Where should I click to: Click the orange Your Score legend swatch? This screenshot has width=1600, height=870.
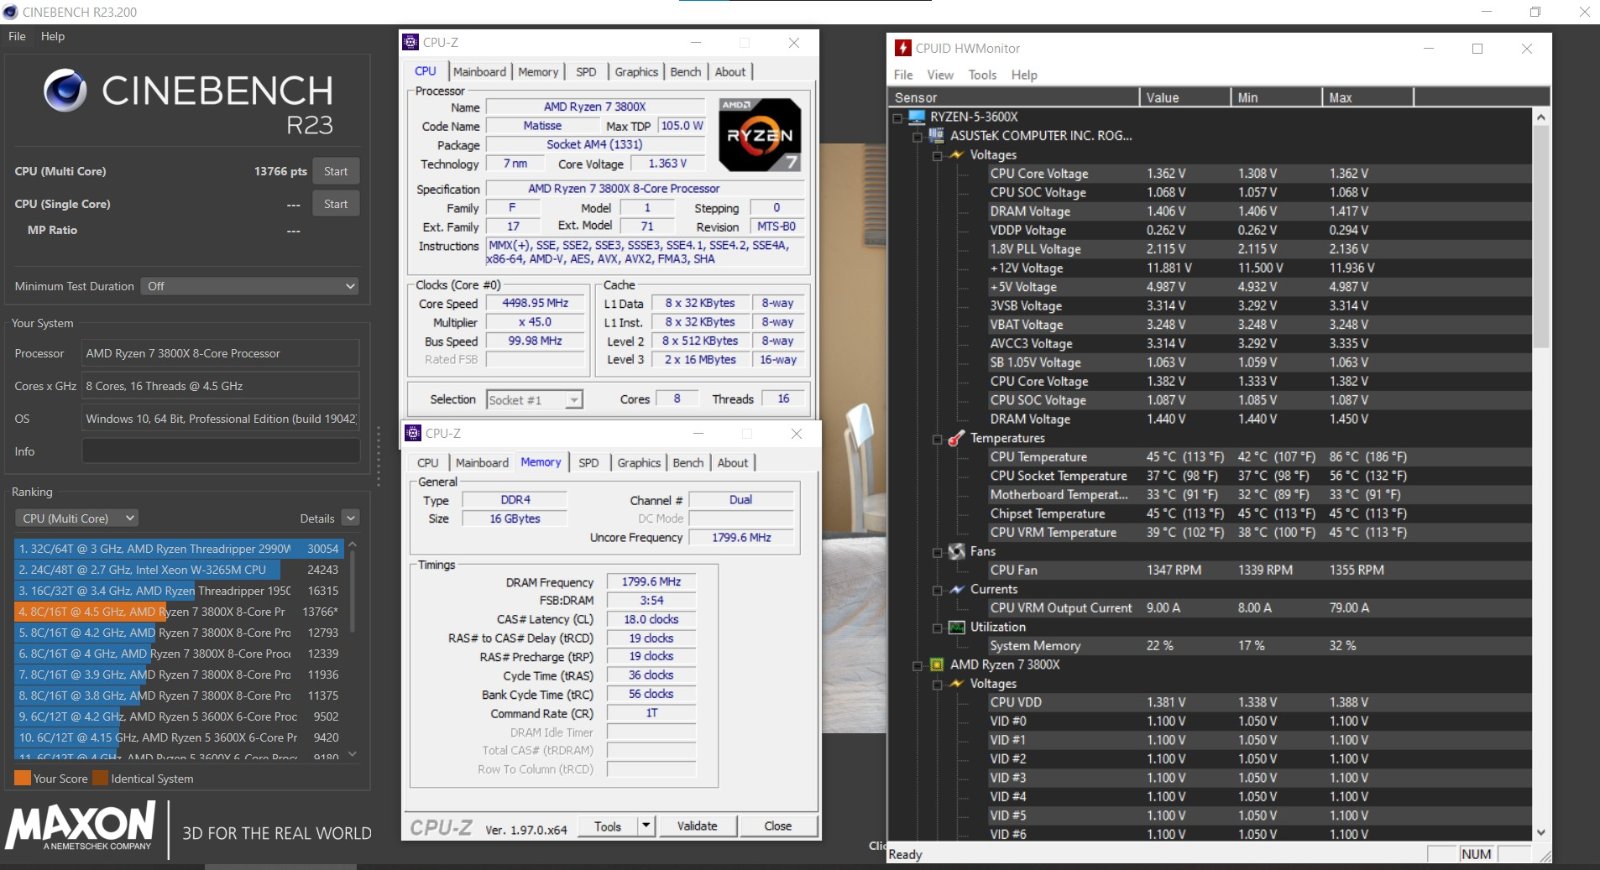pyautogui.click(x=22, y=778)
